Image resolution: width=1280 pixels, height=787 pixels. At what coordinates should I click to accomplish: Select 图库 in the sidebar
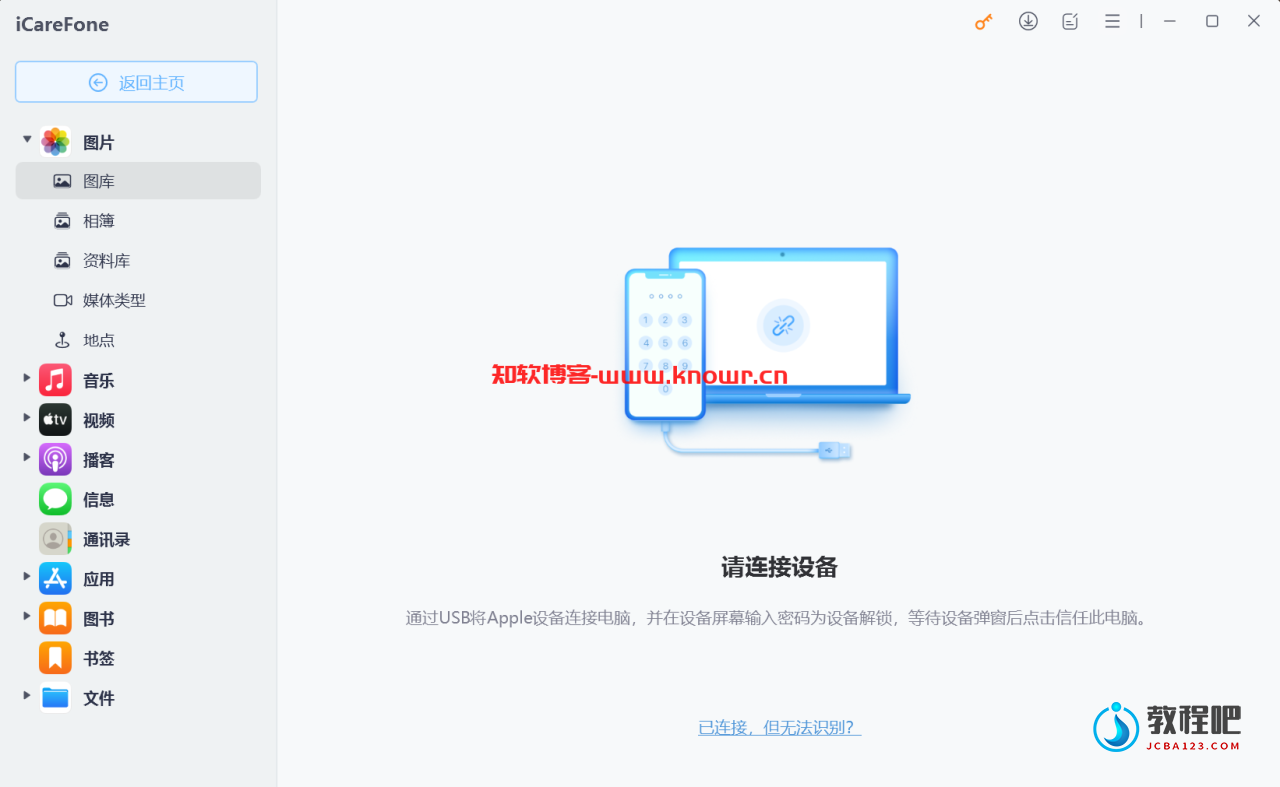(138, 181)
